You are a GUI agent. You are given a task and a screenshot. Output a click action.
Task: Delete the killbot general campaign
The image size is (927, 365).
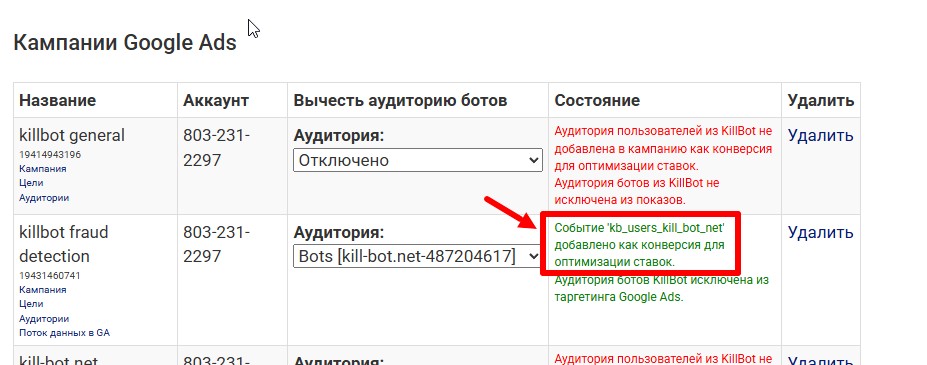pos(821,135)
